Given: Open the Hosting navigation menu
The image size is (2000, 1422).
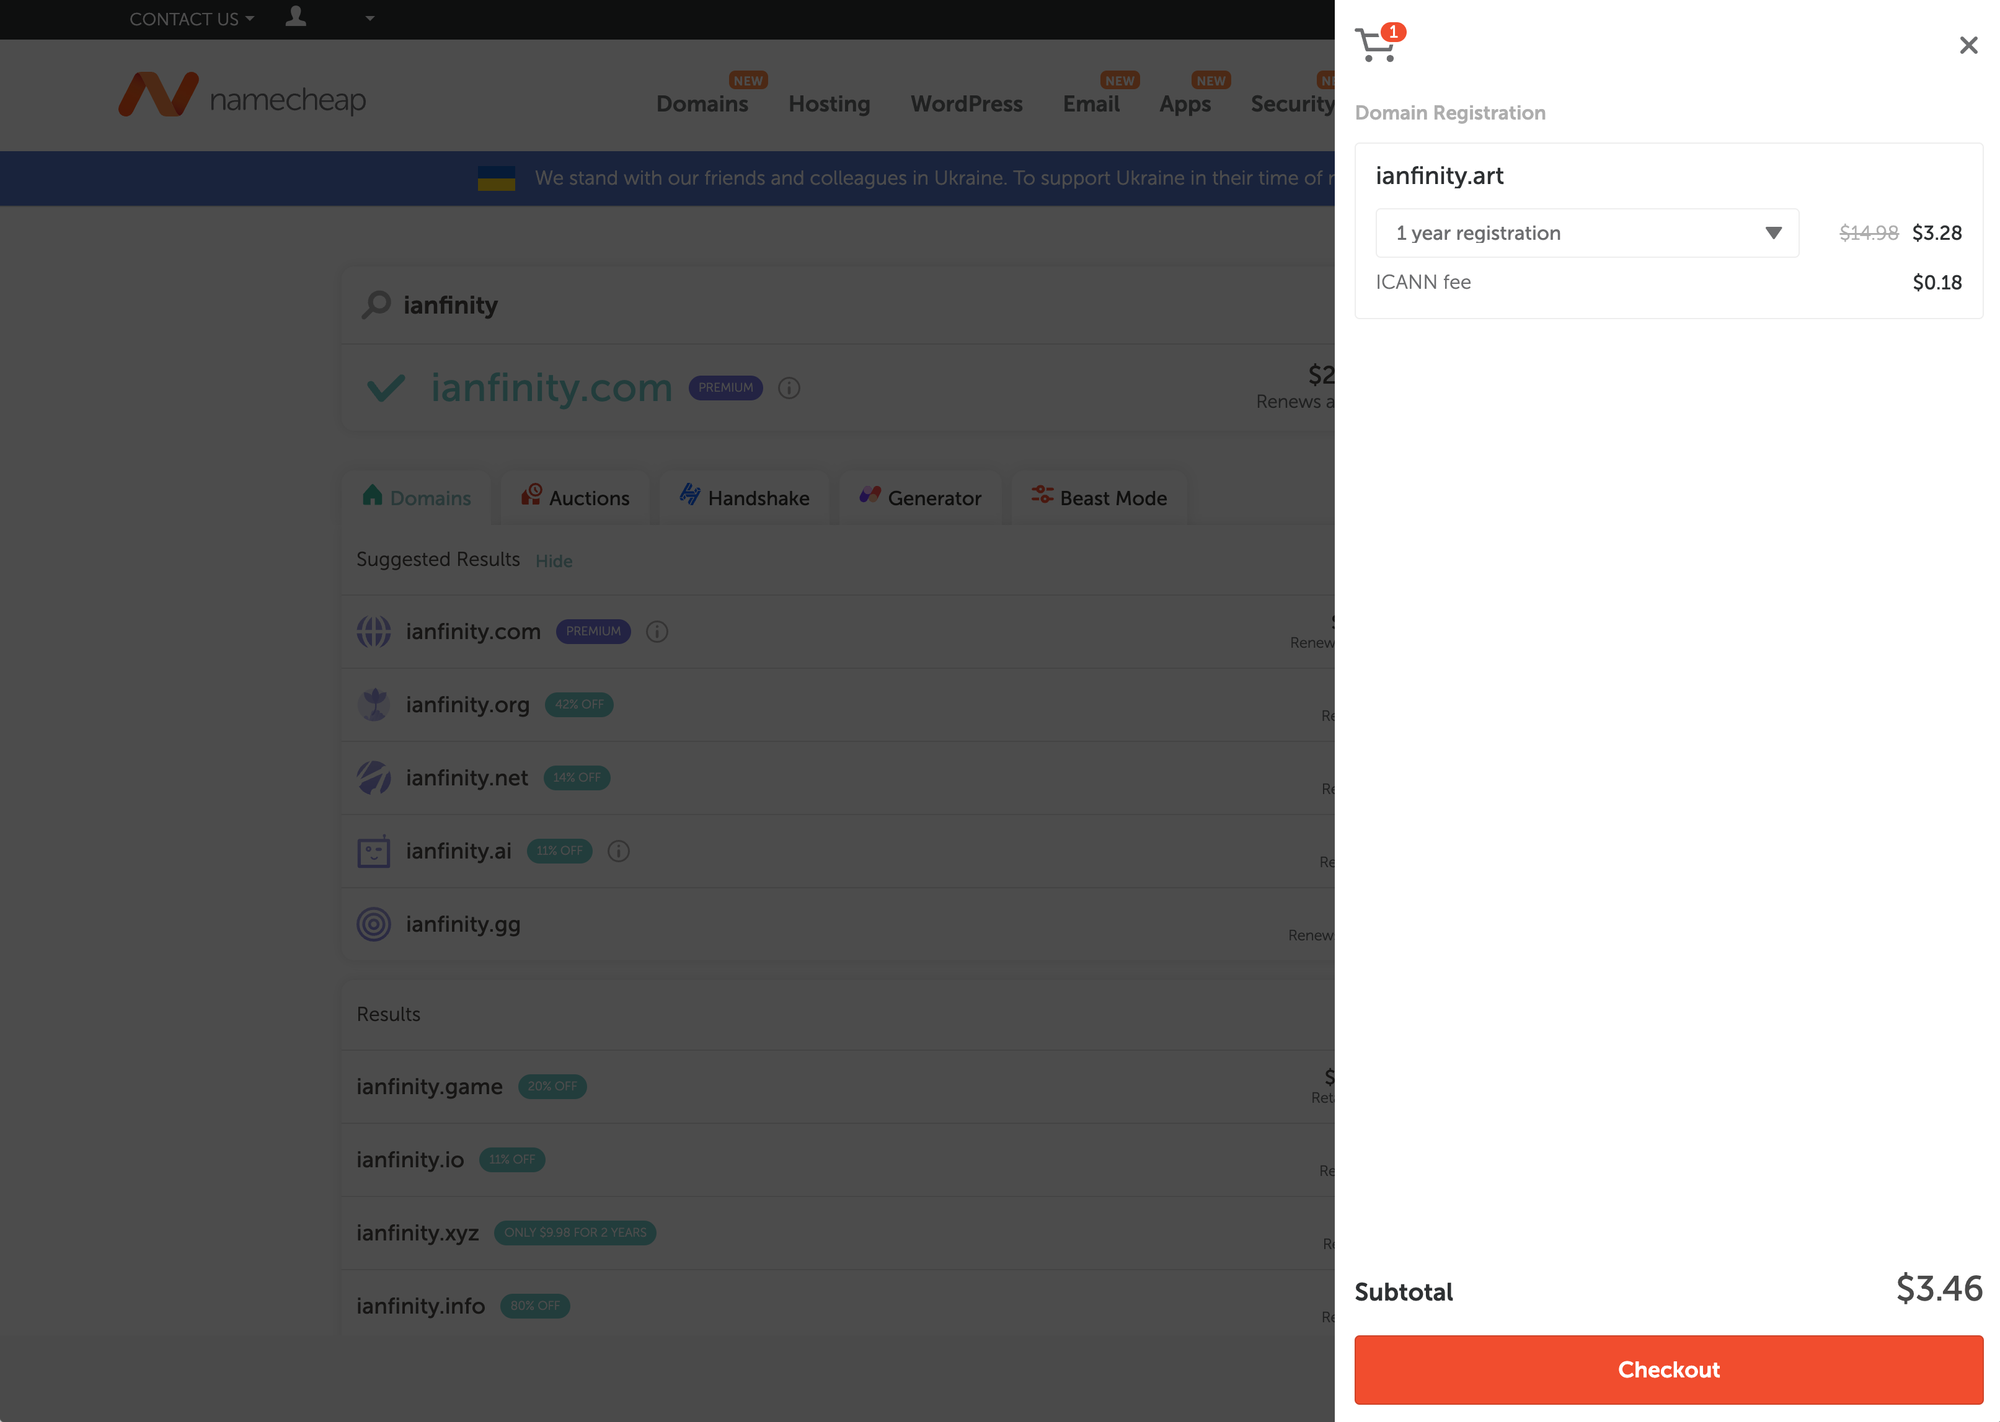Looking at the screenshot, I should (829, 103).
